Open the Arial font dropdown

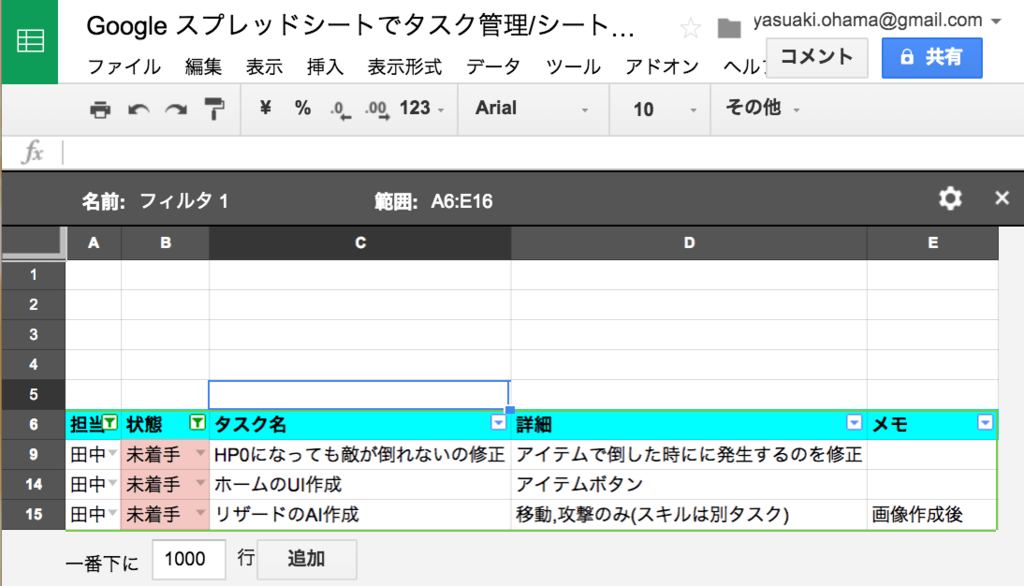pos(532,108)
